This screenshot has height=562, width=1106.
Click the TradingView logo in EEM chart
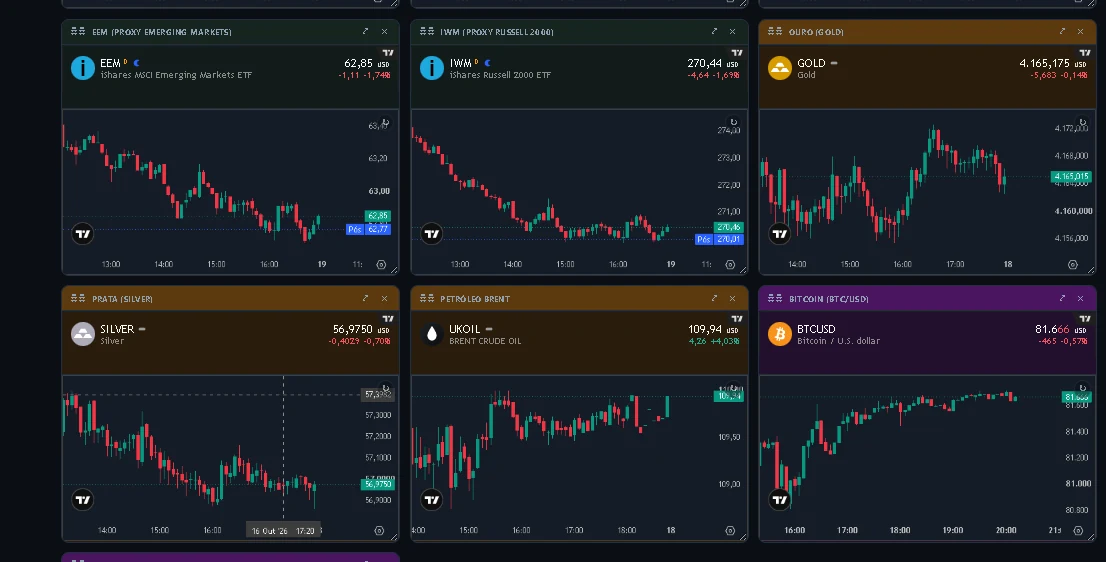pos(83,233)
